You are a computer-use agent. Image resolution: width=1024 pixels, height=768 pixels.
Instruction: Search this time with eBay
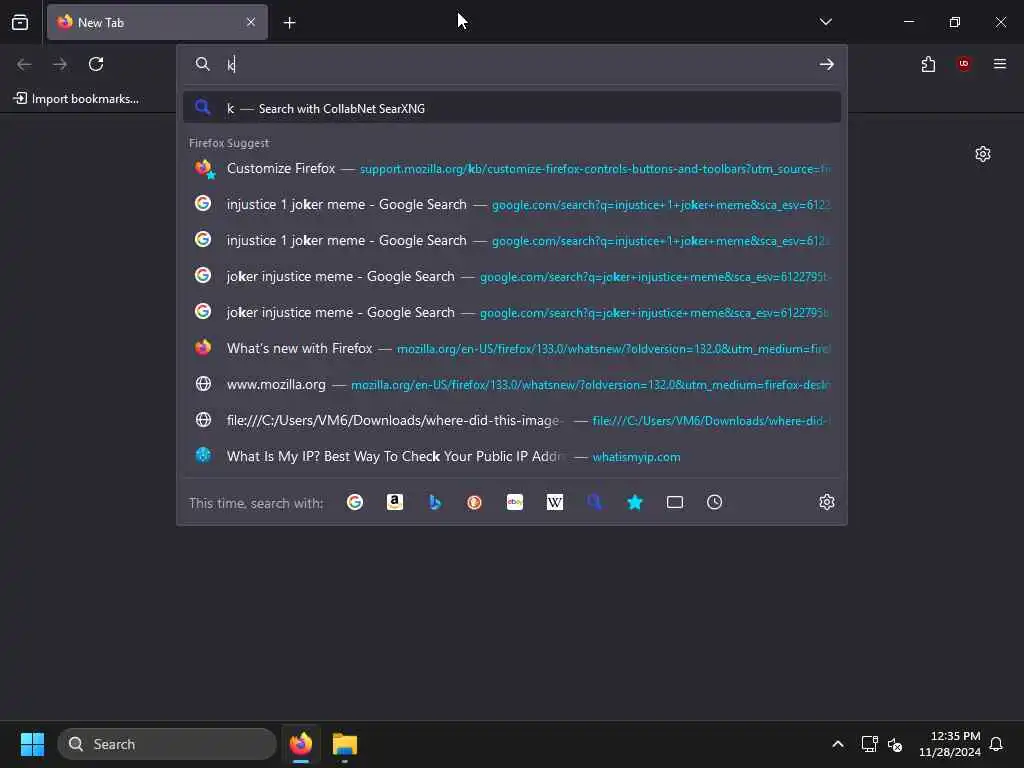click(515, 502)
